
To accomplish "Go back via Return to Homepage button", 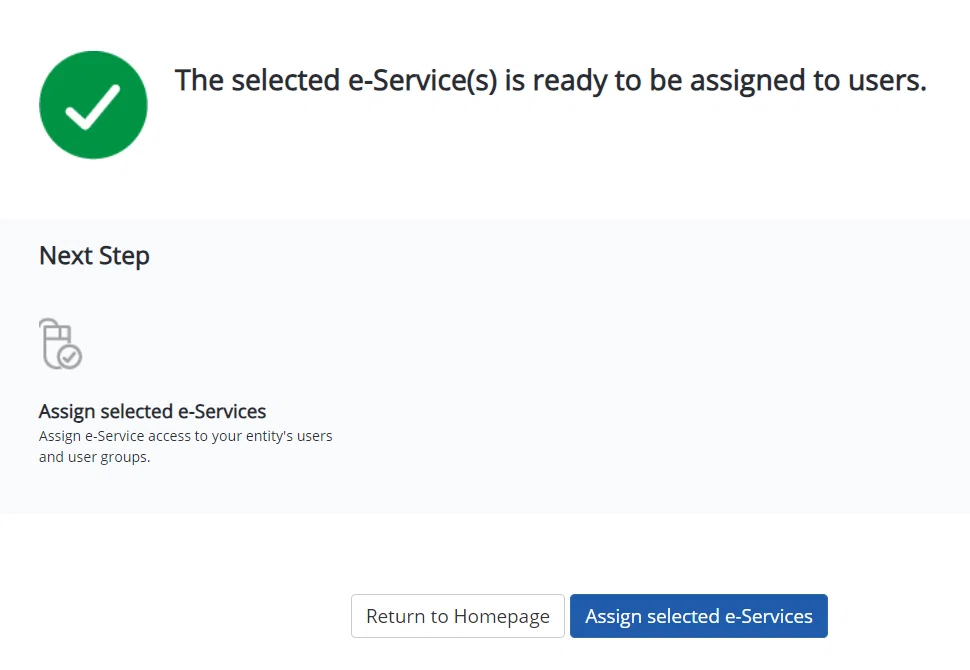I will point(458,616).
